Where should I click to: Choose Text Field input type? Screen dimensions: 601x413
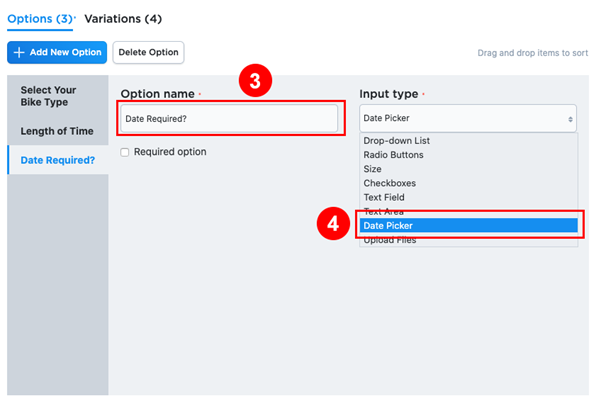[385, 197]
